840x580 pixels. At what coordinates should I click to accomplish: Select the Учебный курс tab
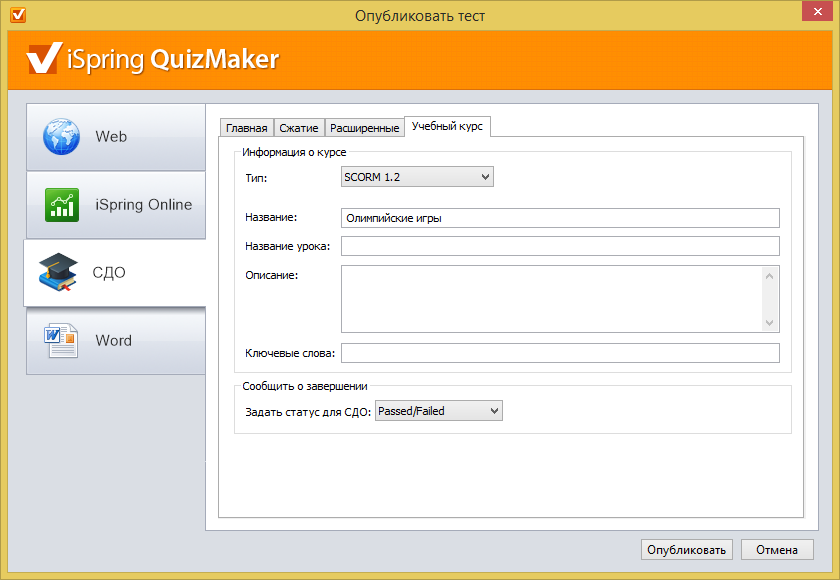(x=447, y=126)
